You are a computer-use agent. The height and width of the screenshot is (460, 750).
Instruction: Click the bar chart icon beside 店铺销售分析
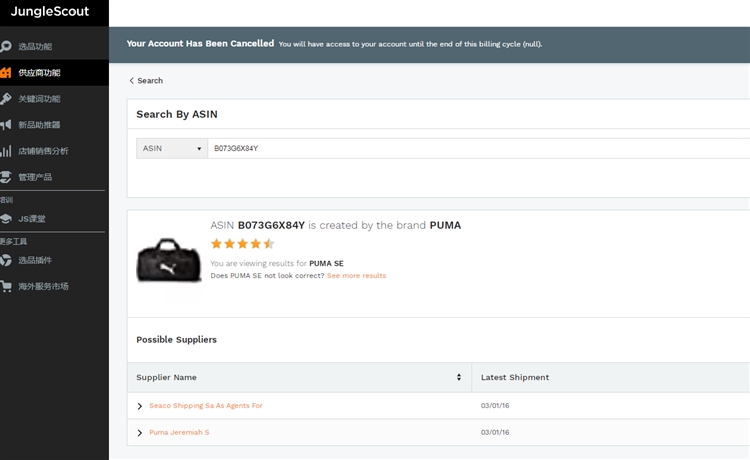pyautogui.click(x=6, y=151)
